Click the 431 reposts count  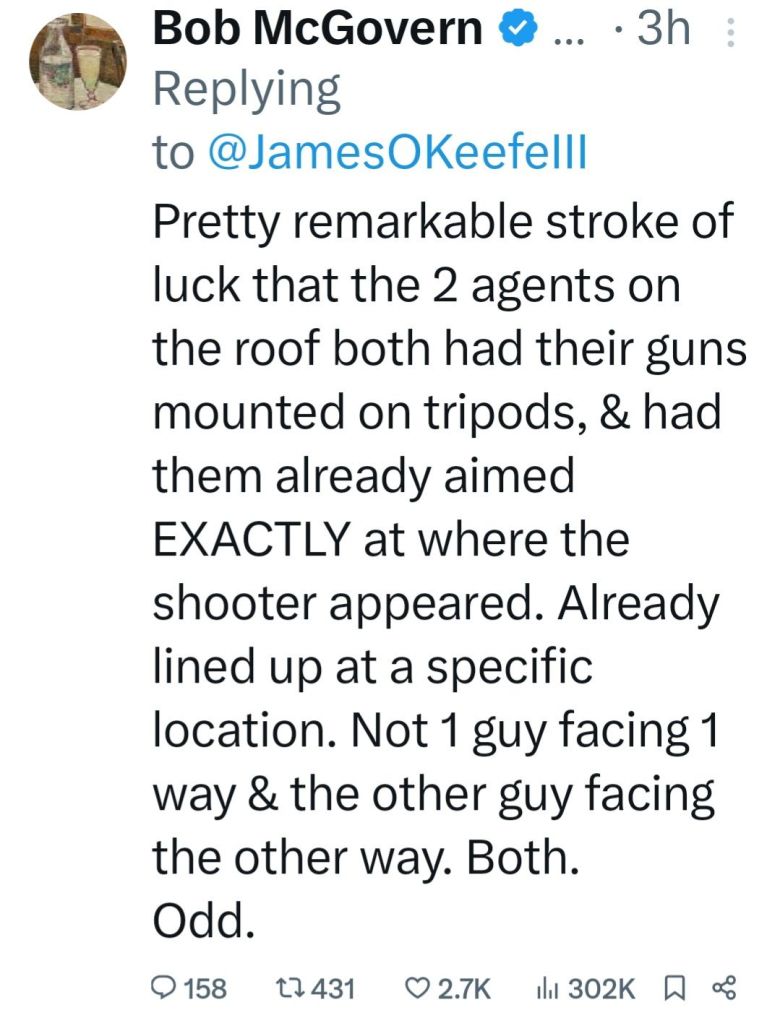click(x=334, y=988)
